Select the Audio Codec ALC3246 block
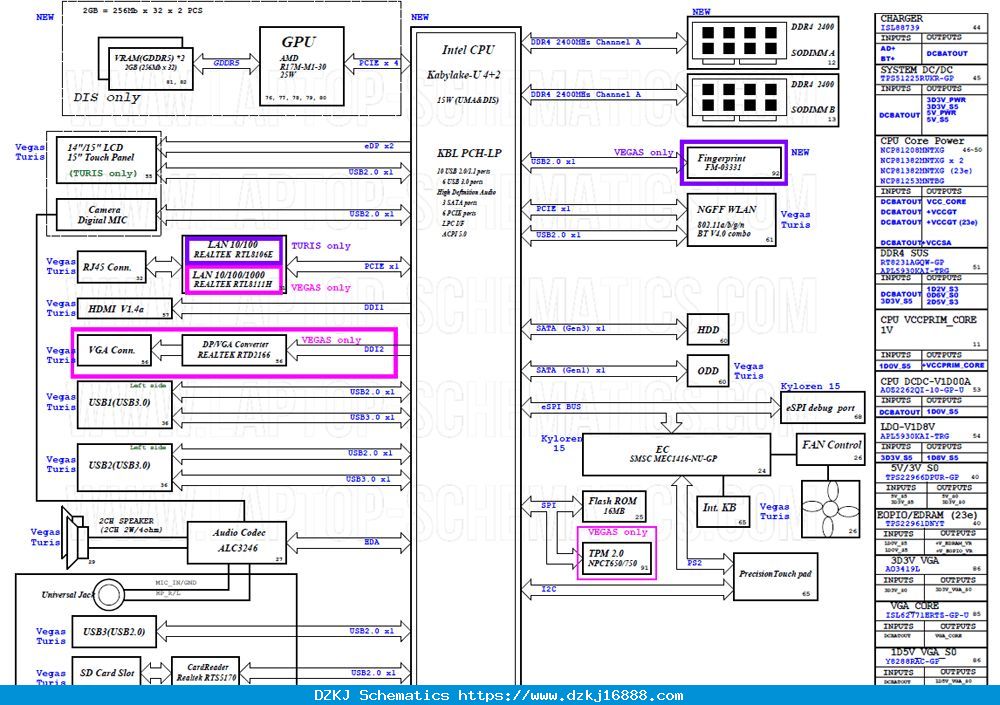The height and width of the screenshot is (705, 1000). [x=239, y=542]
